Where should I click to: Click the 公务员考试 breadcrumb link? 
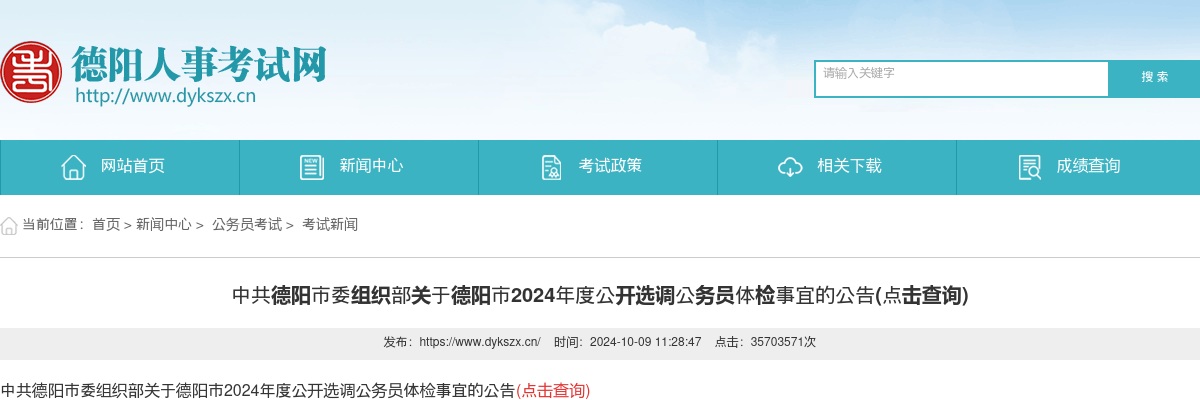(247, 225)
